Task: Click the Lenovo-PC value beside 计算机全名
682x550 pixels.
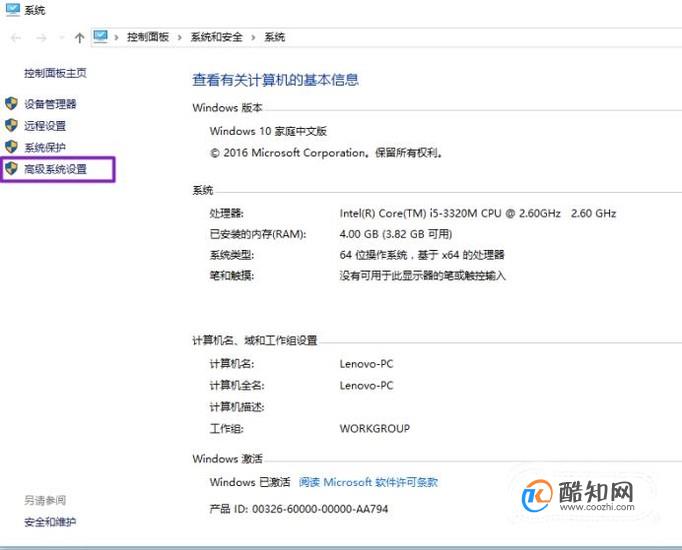Action: click(366, 385)
